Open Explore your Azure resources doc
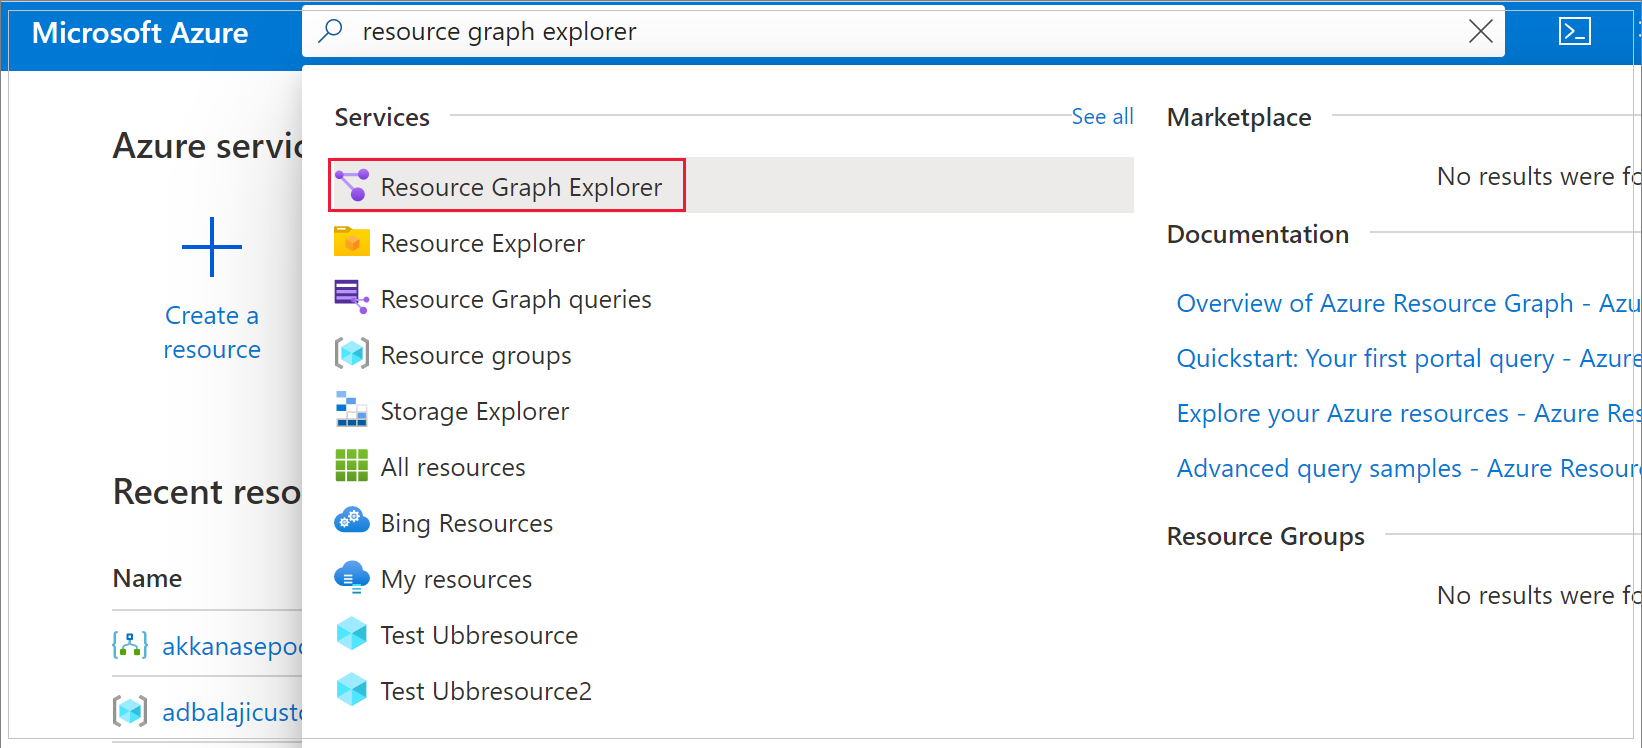 (1408, 413)
